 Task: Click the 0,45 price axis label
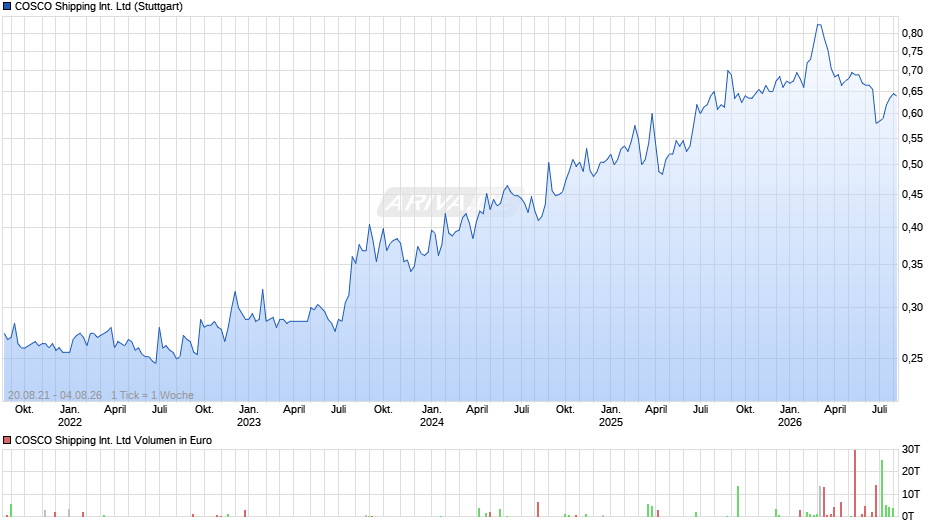912,194
